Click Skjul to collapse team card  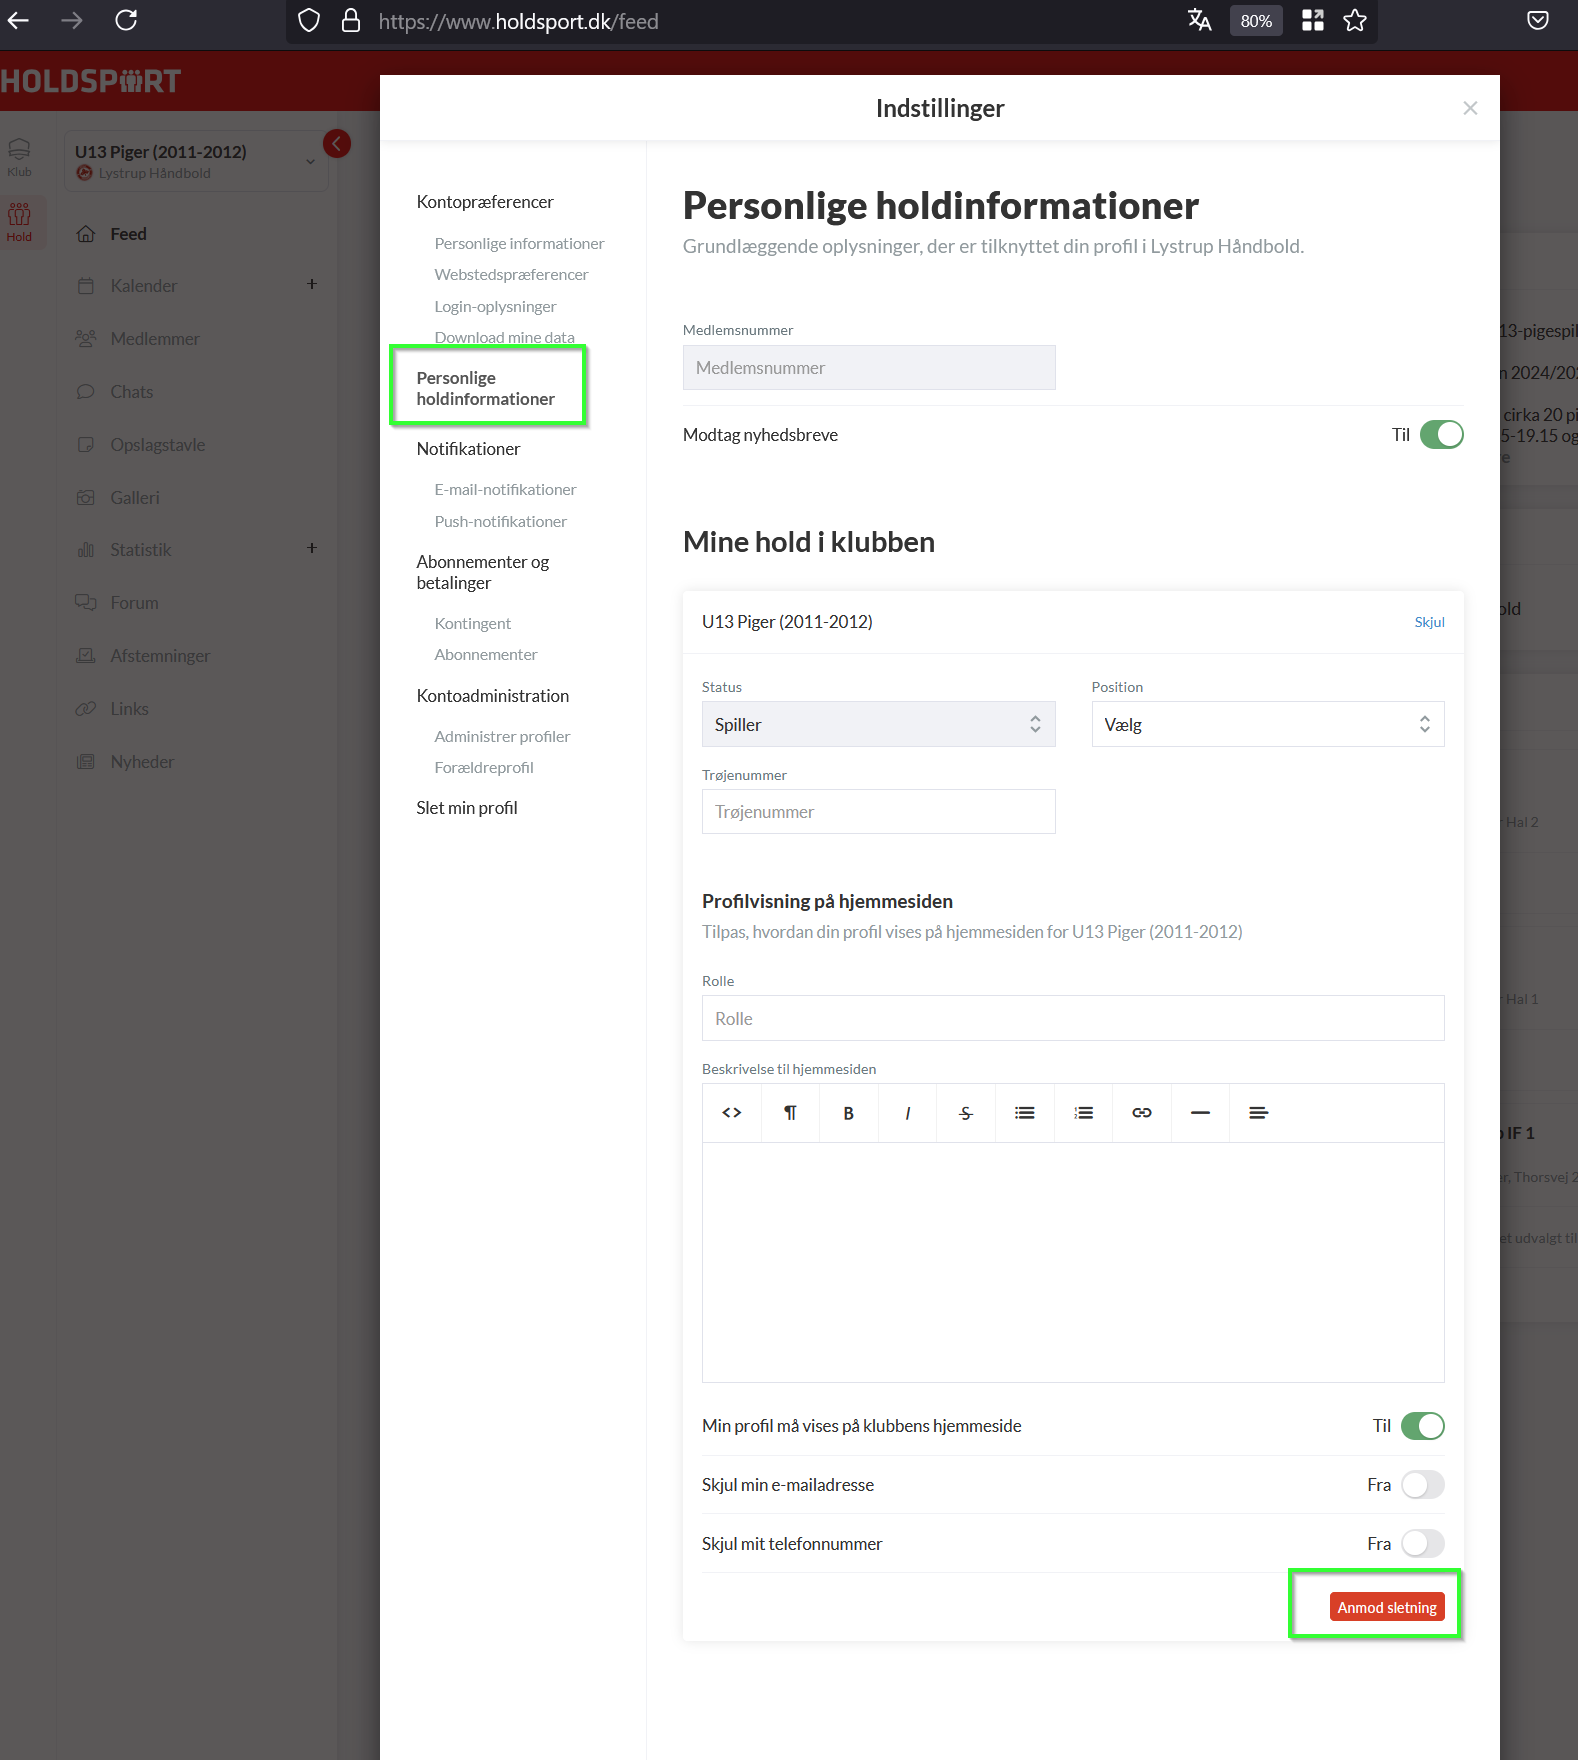pos(1429,622)
